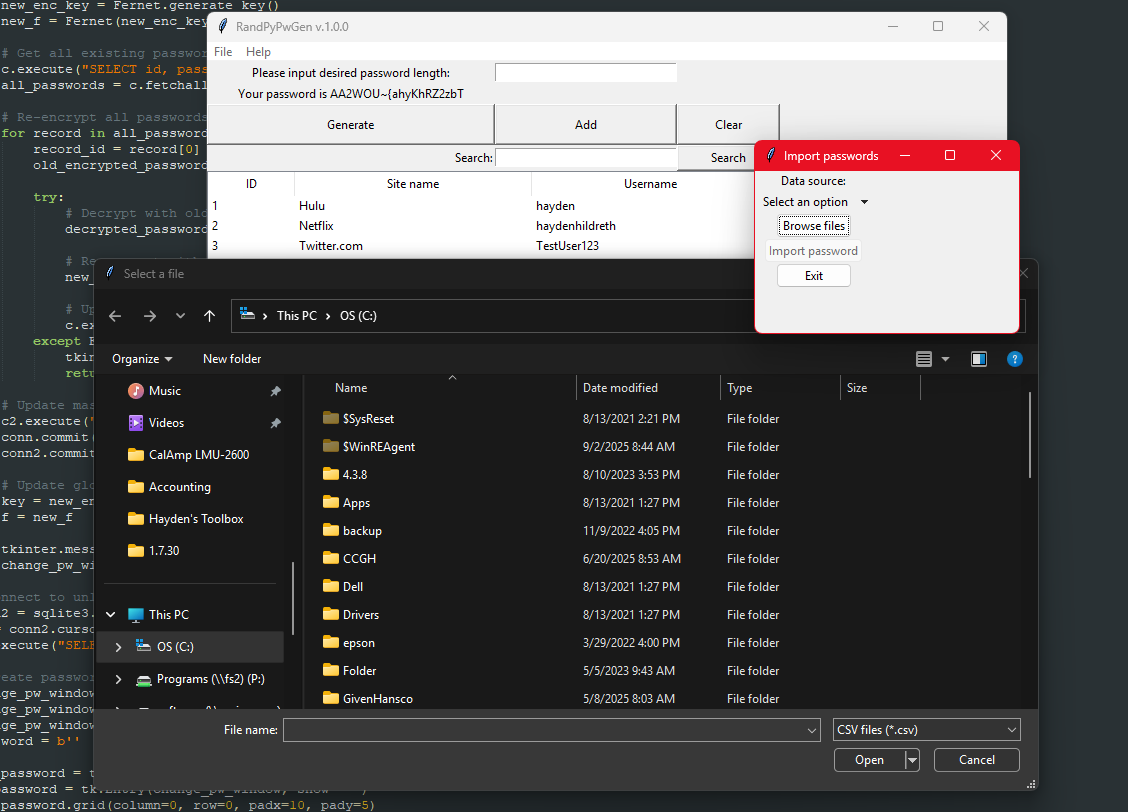Open Help menu in RandPyPwGen
Screen dimensions: 1128x812
click(258, 52)
